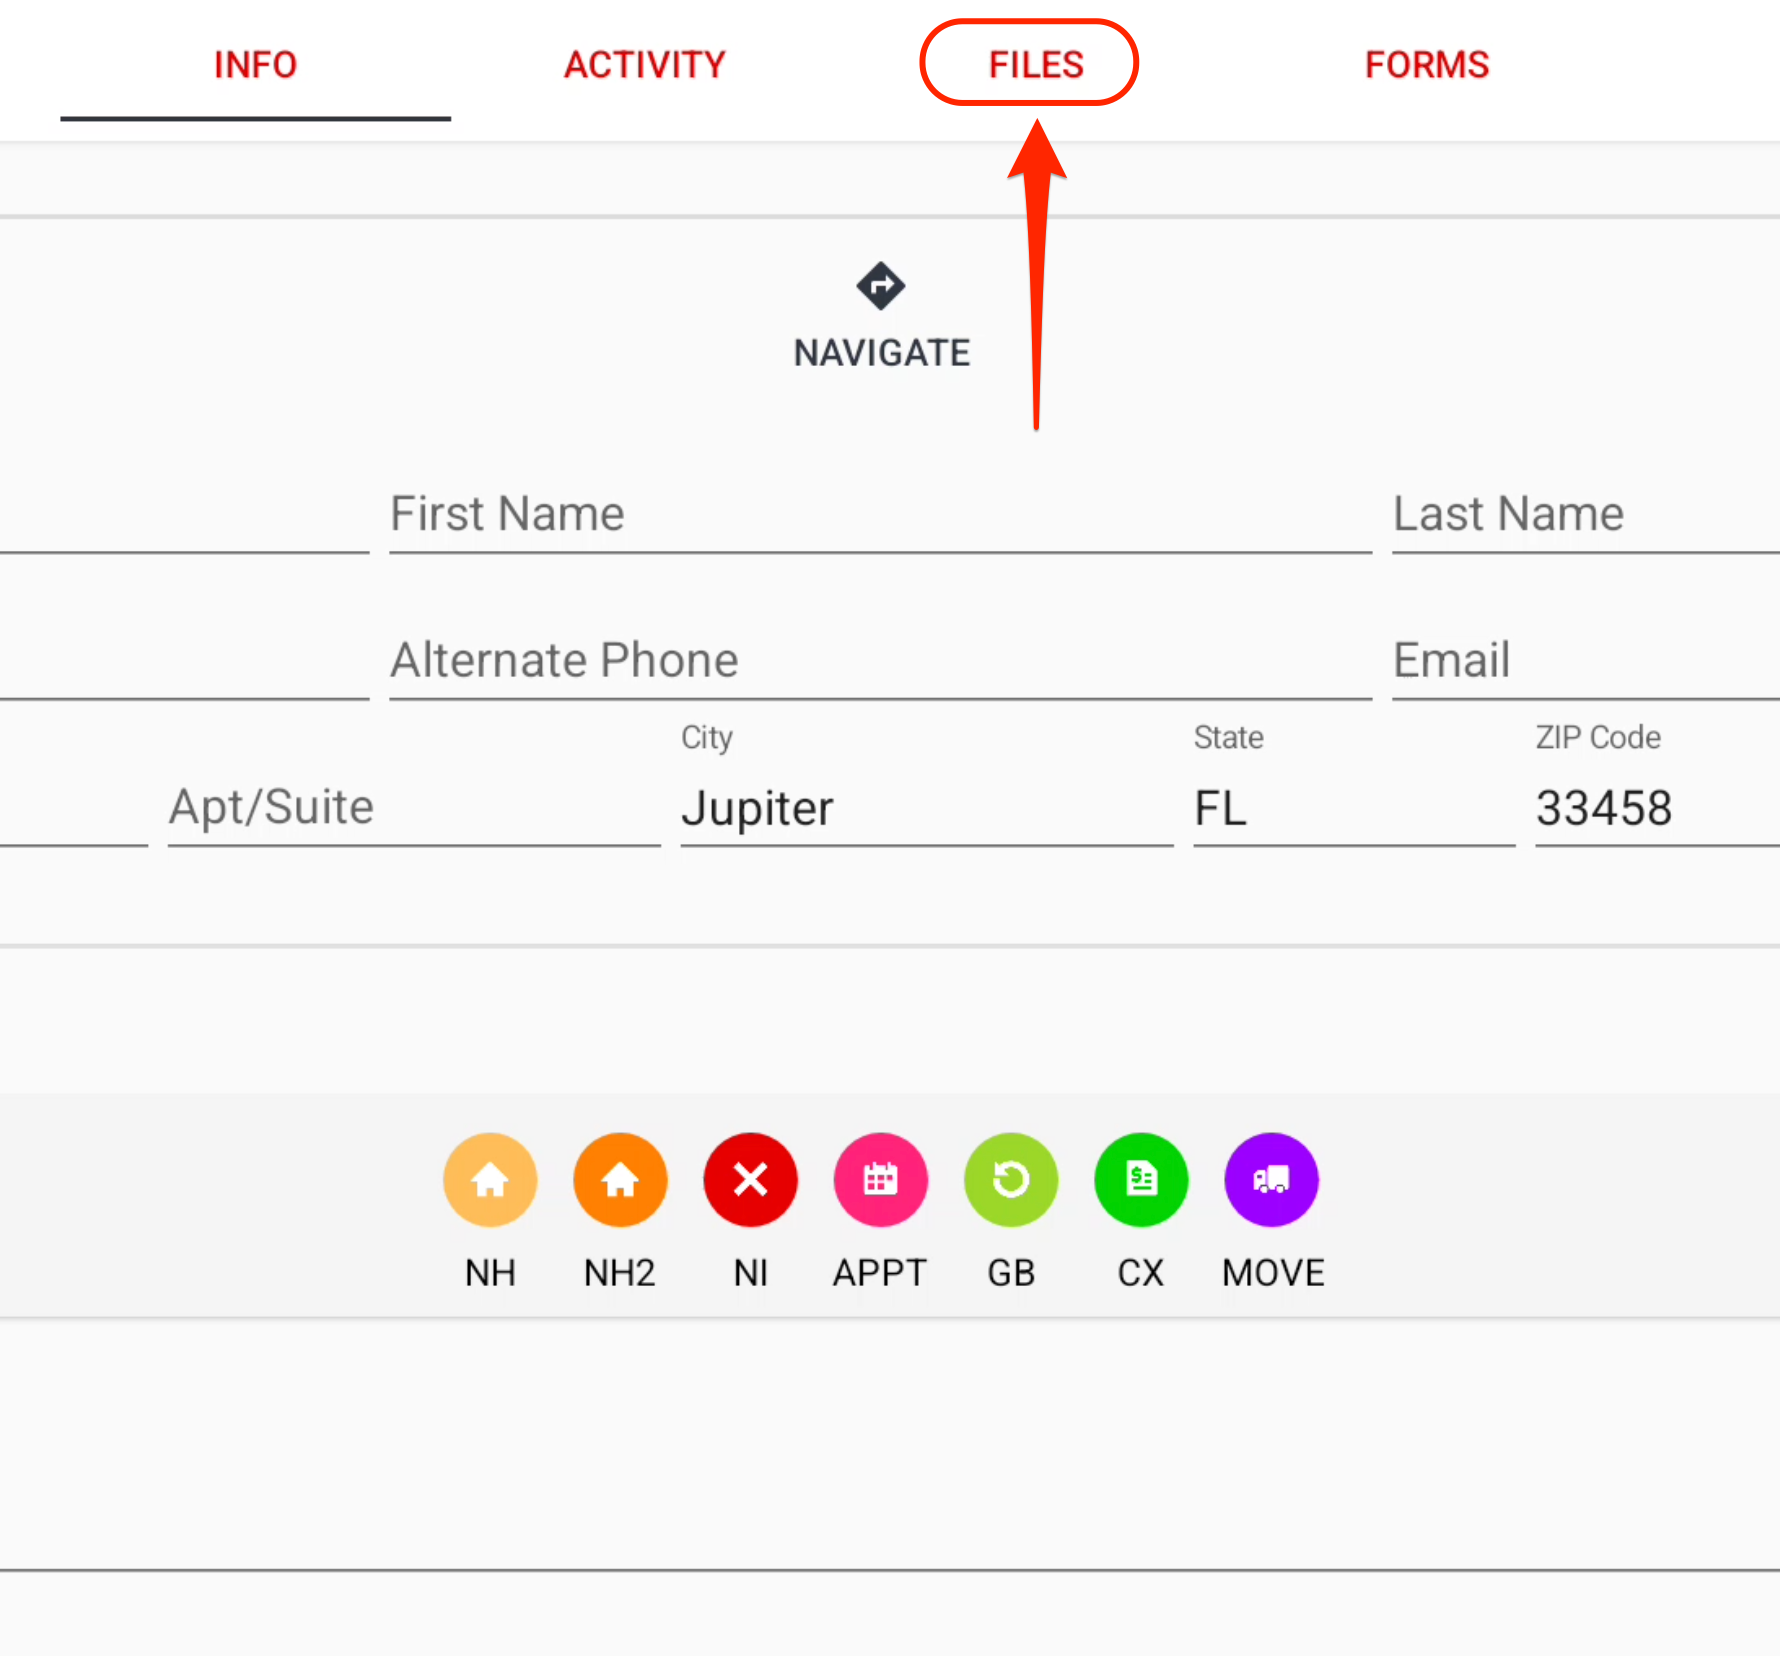1780x1656 pixels.
Task: Switch to the INFO tab
Action: (x=256, y=65)
